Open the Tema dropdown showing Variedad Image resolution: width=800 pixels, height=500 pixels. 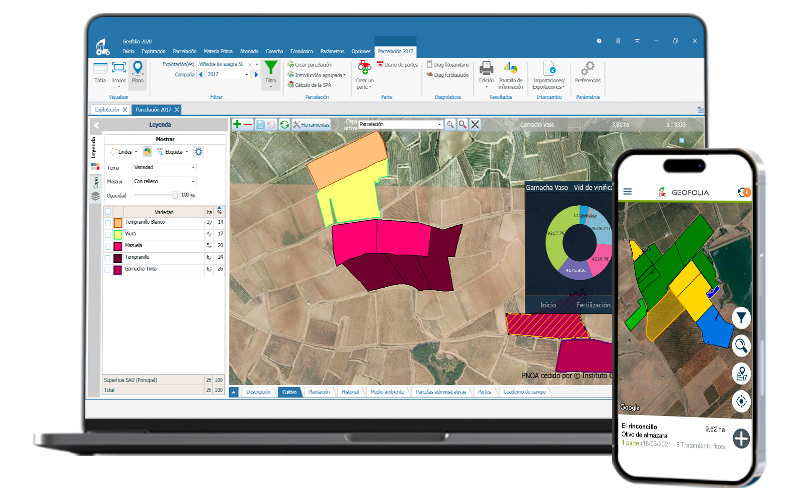tap(164, 167)
